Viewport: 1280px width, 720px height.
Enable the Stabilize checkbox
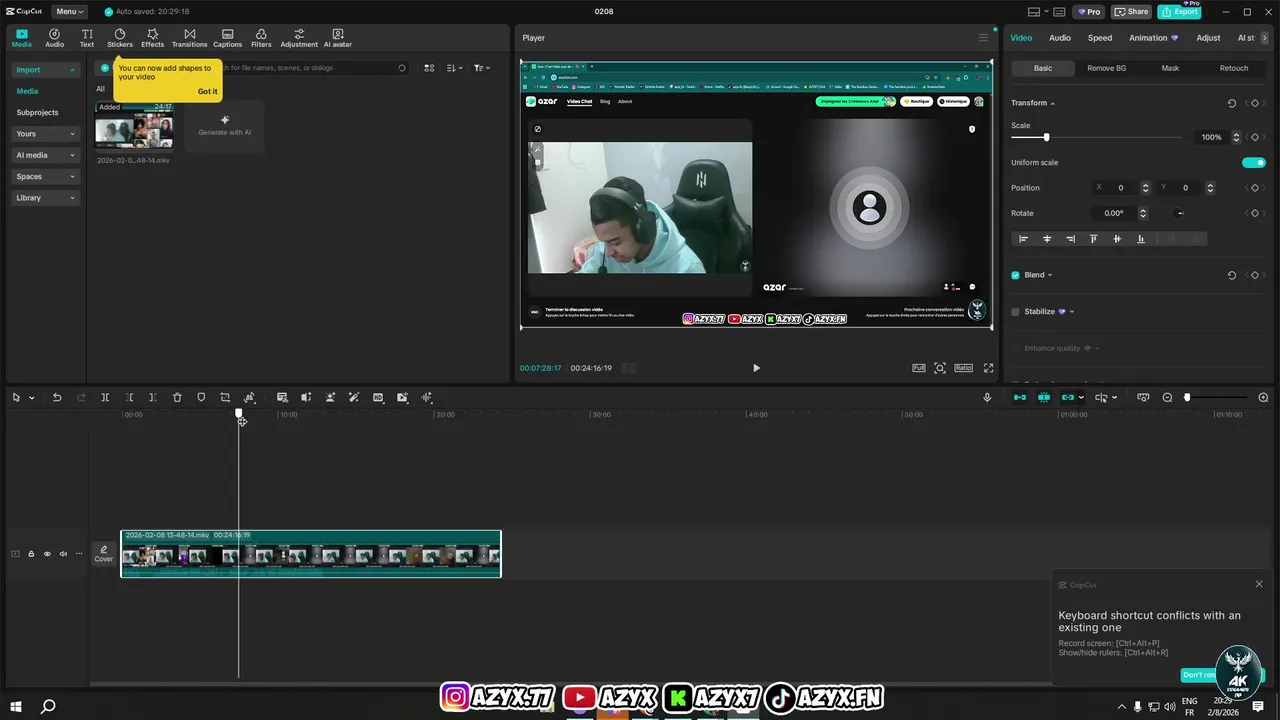coord(1015,312)
